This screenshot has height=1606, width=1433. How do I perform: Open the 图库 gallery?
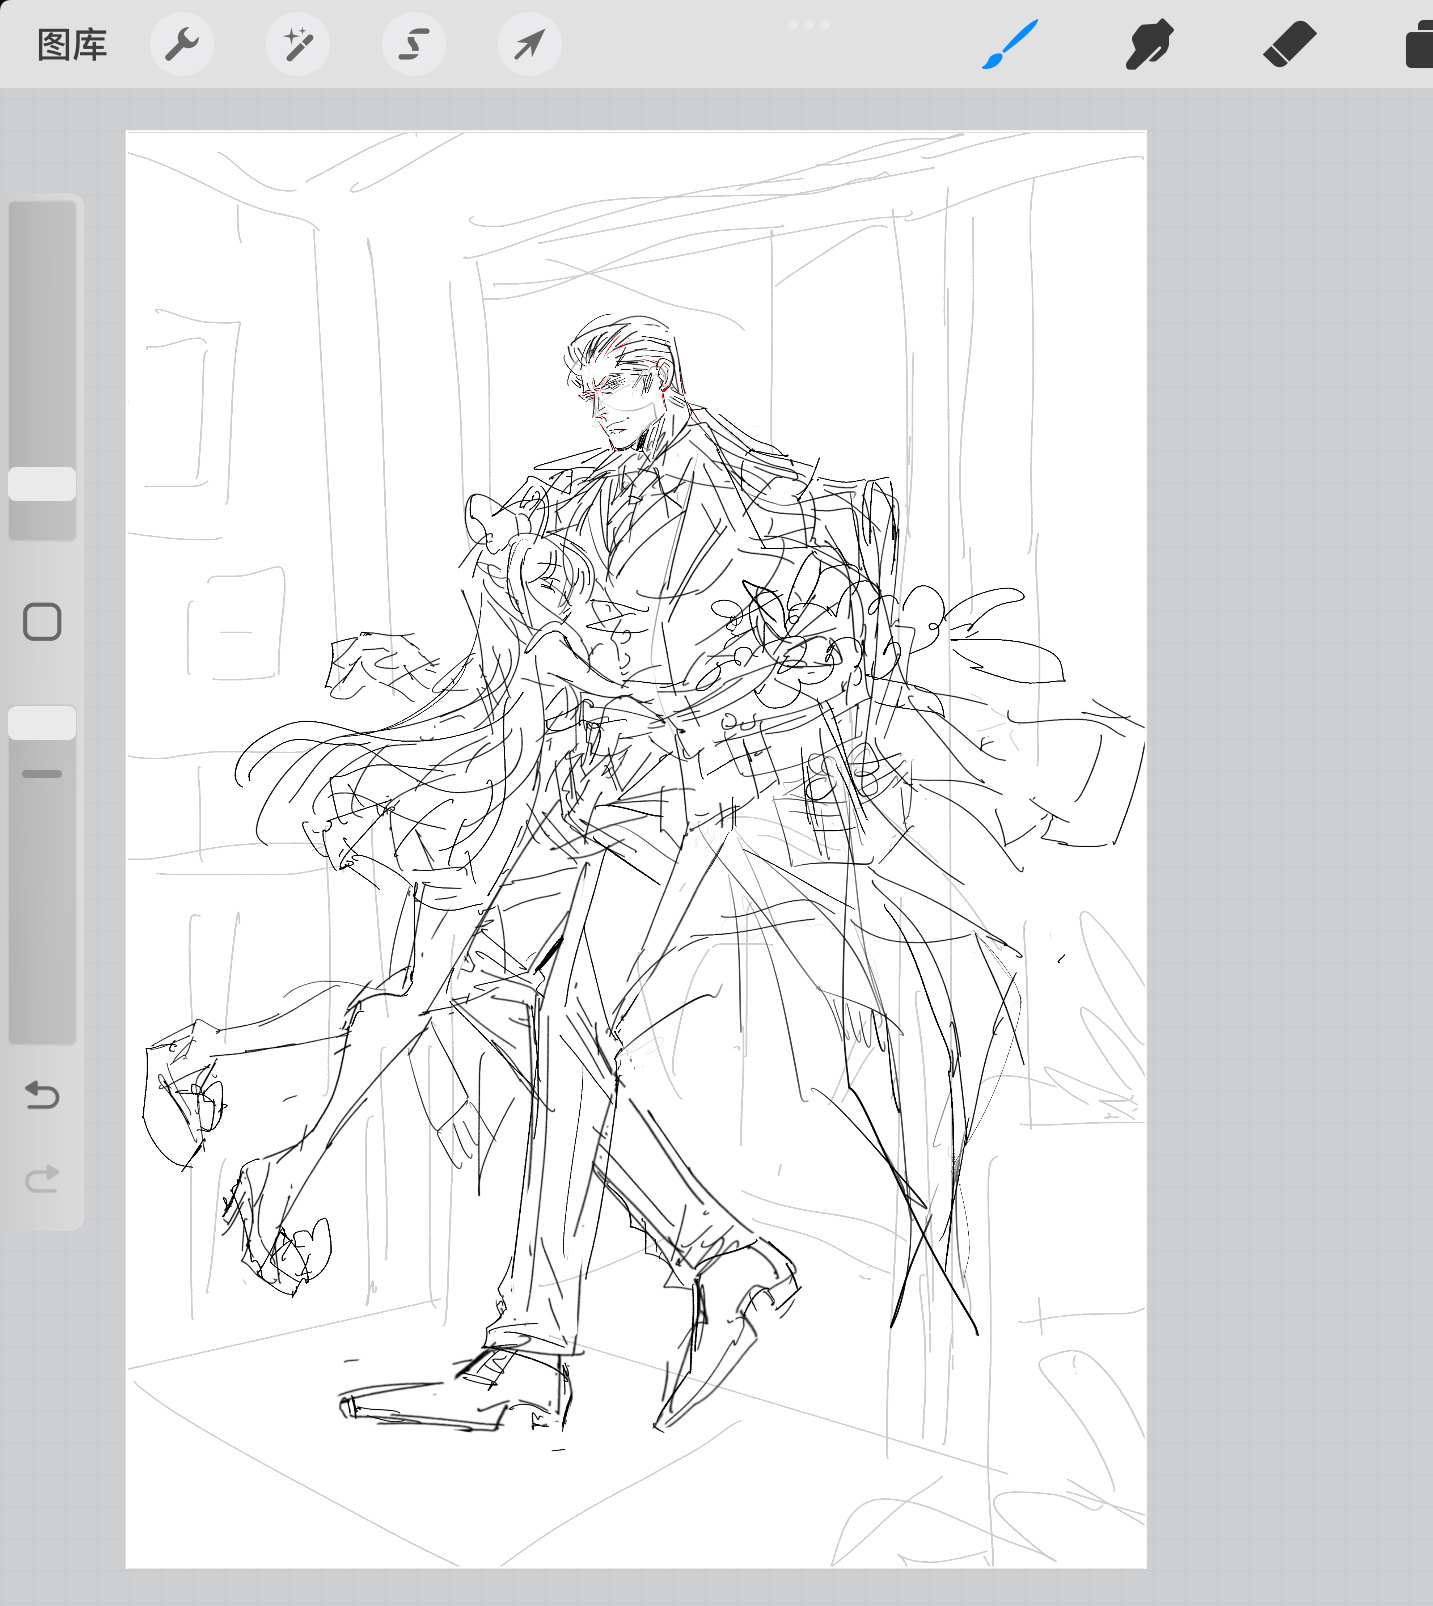click(72, 45)
